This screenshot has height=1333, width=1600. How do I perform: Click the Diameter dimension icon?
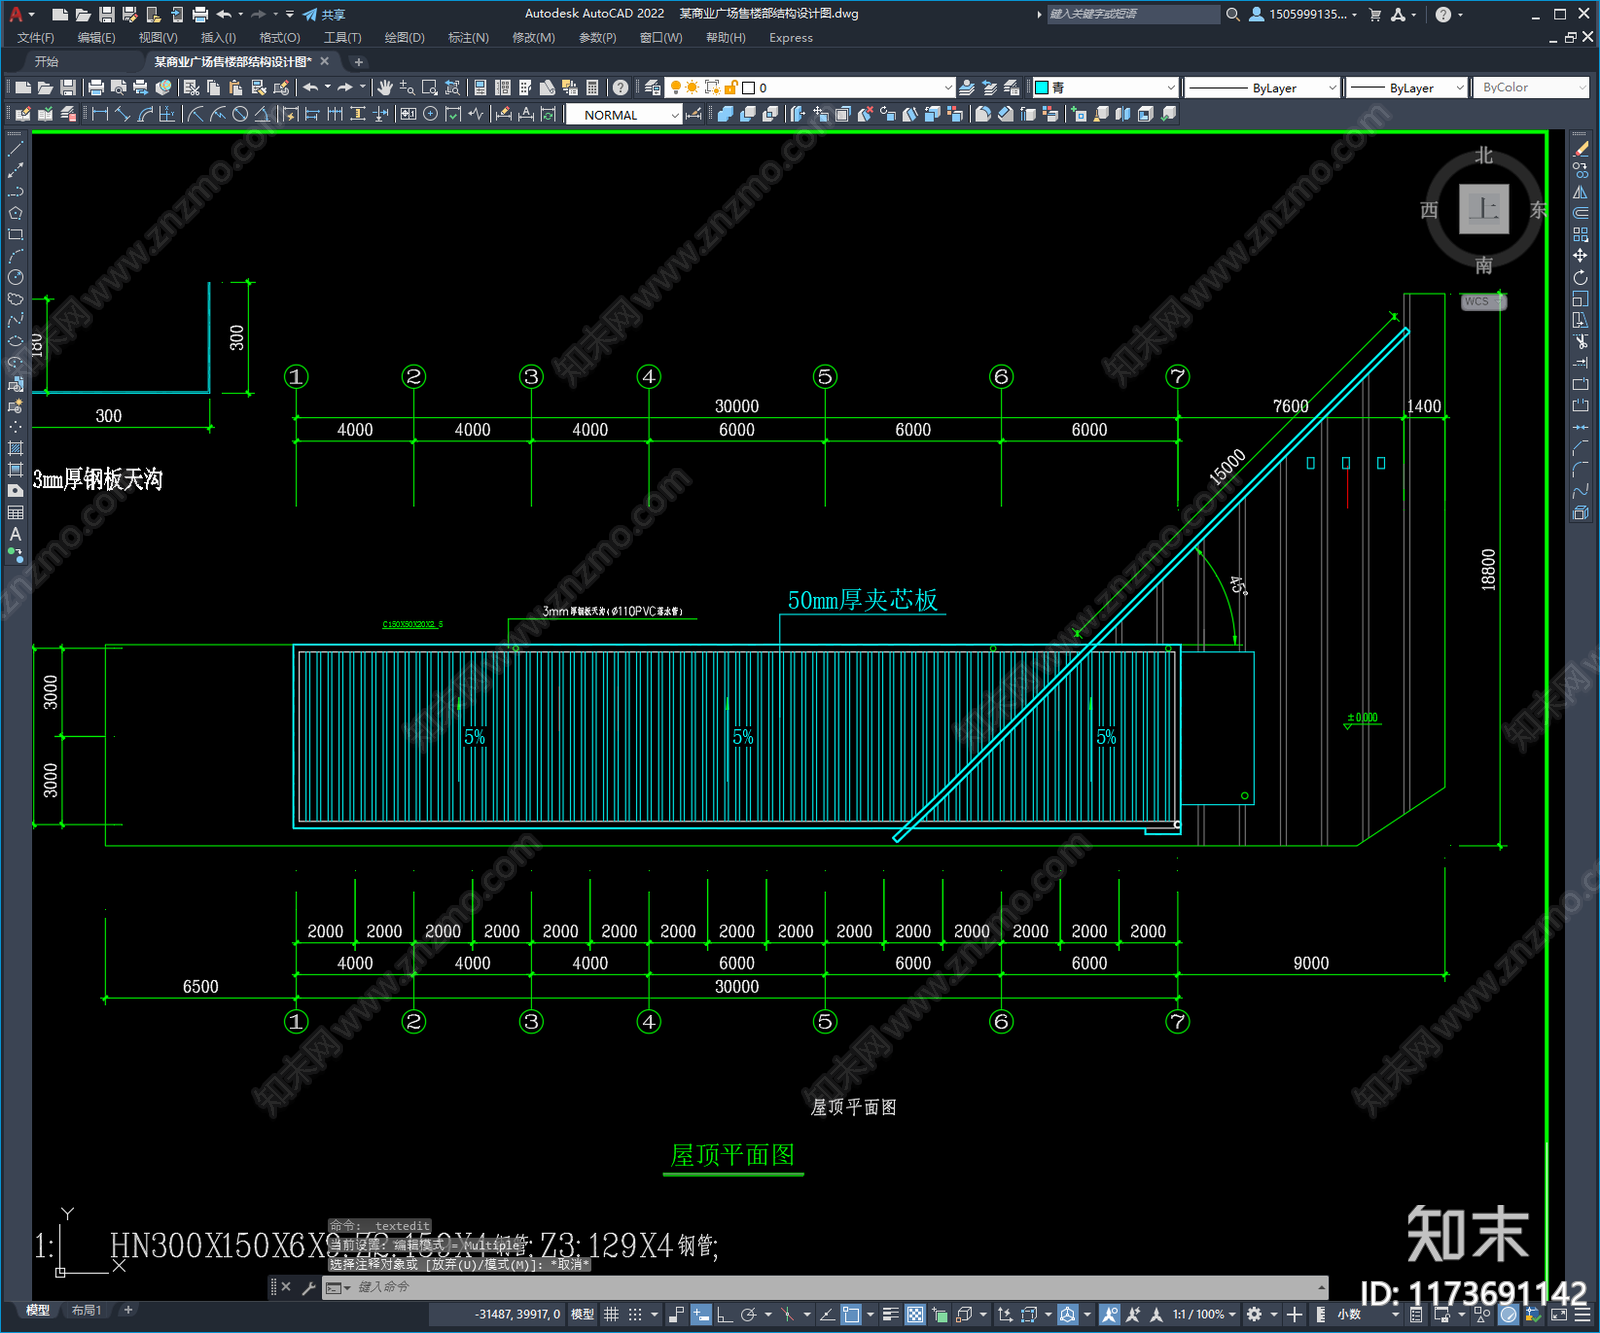(240, 114)
